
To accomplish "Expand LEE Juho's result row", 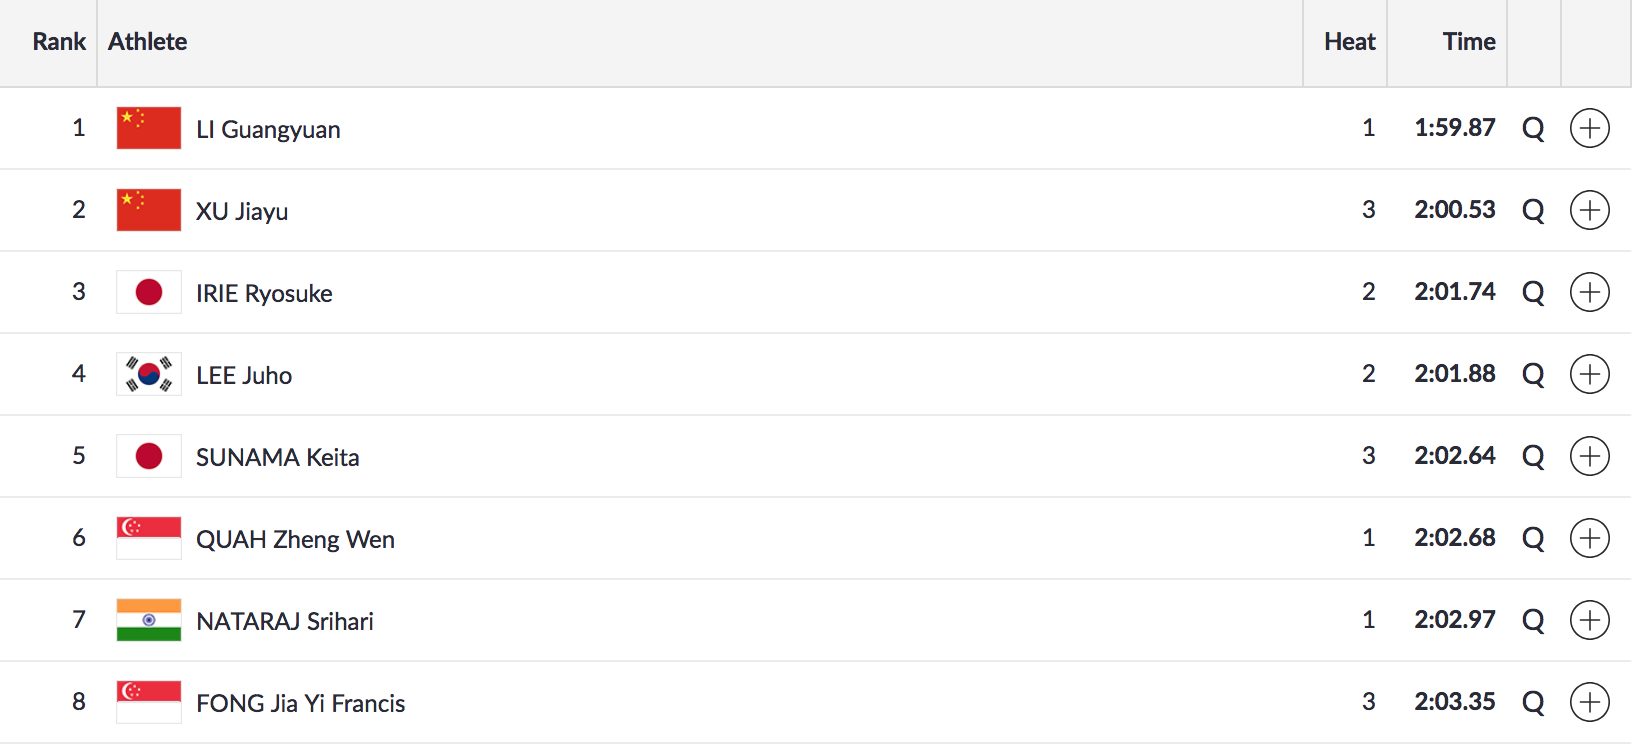I will click(1589, 374).
